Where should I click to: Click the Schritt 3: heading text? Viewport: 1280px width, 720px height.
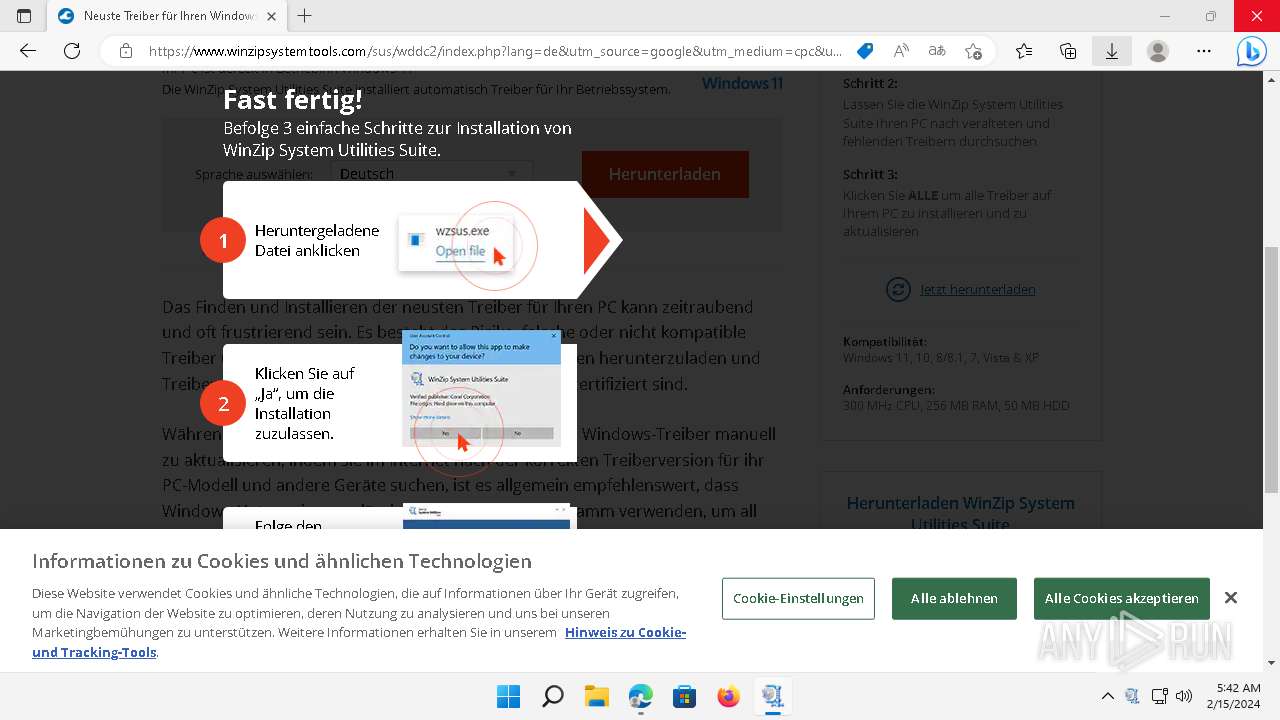tap(870, 174)
